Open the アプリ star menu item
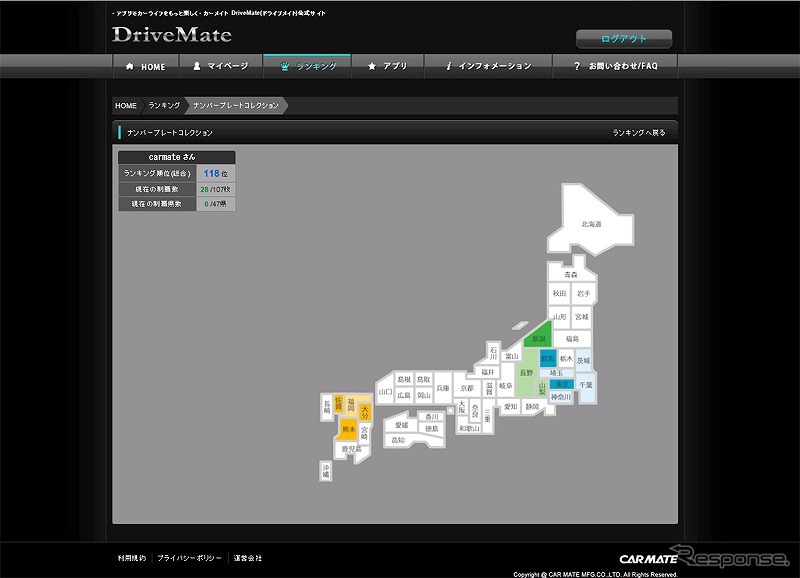 pos(388,66)
